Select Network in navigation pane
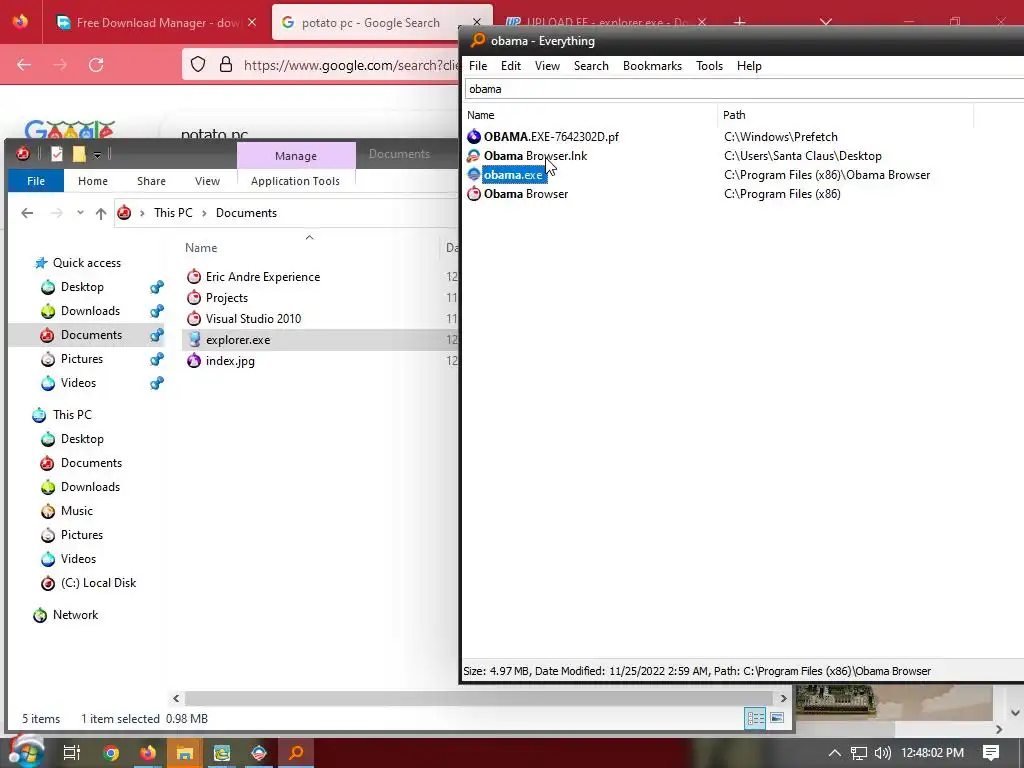 [x=75, y=615]
